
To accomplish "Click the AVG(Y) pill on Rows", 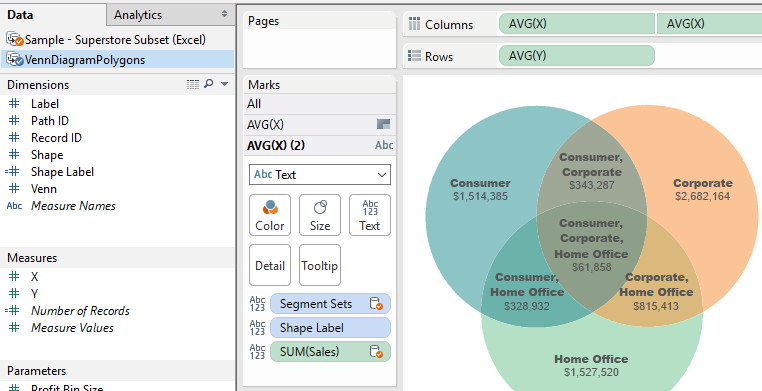I will [x=577, y=56].
